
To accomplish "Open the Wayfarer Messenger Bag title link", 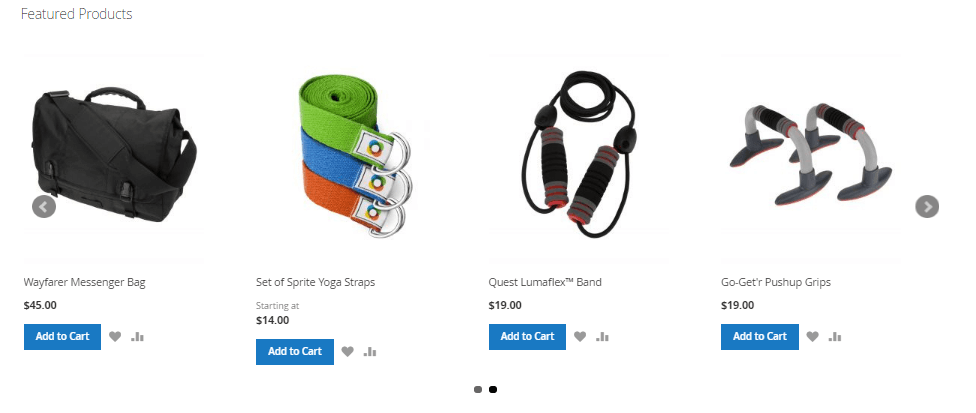I will [85, 282].
